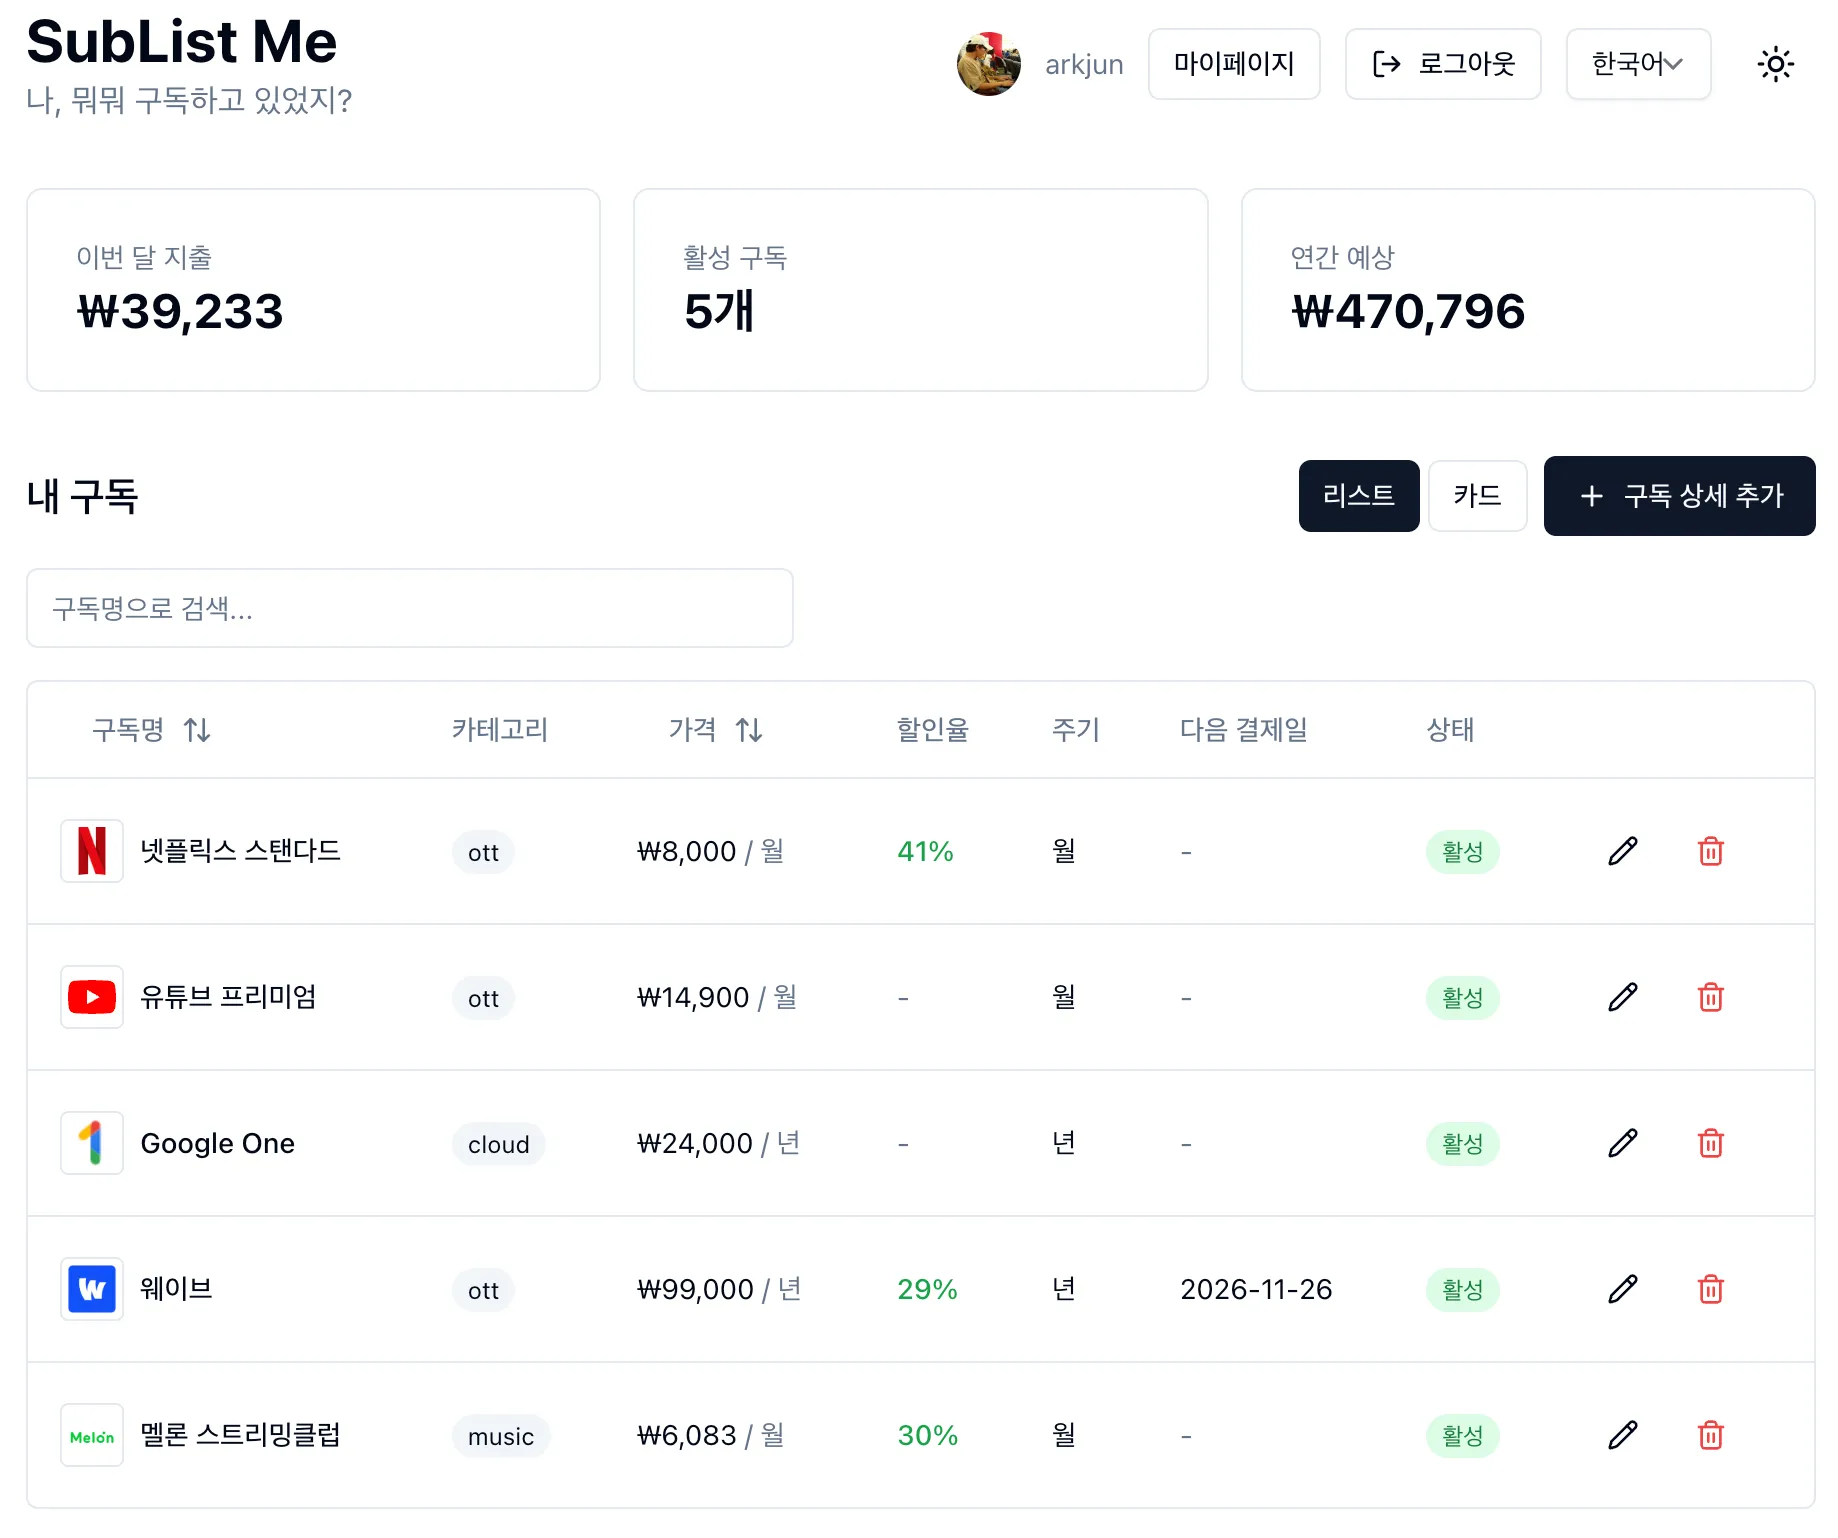Toggle the light/dark theme sun icon
This screenshot has width=1838, height=1538.
click(x=1775, y=65)
